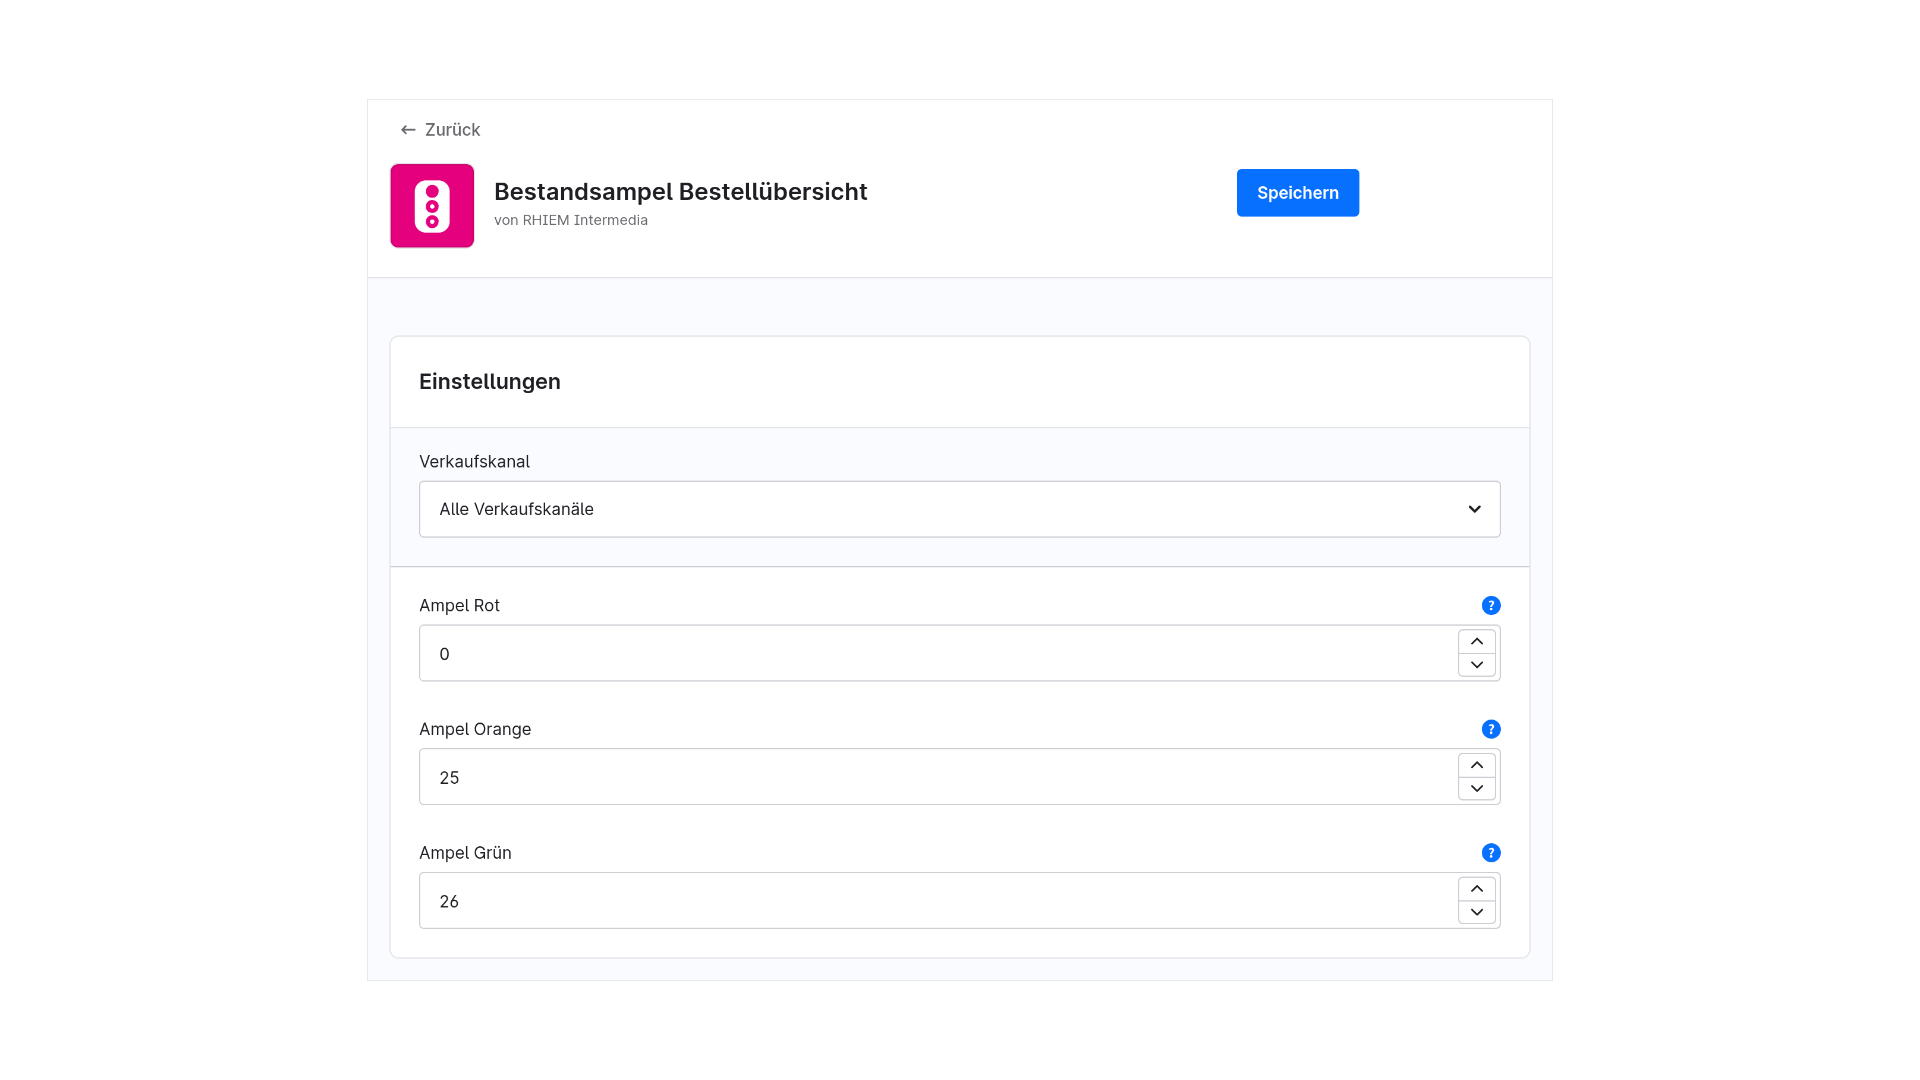Image resolution: width=1920 pixels, height=1080 pixels.
Task: Increase the Ampel Grün value
Action: click(x=1477, y=889)
